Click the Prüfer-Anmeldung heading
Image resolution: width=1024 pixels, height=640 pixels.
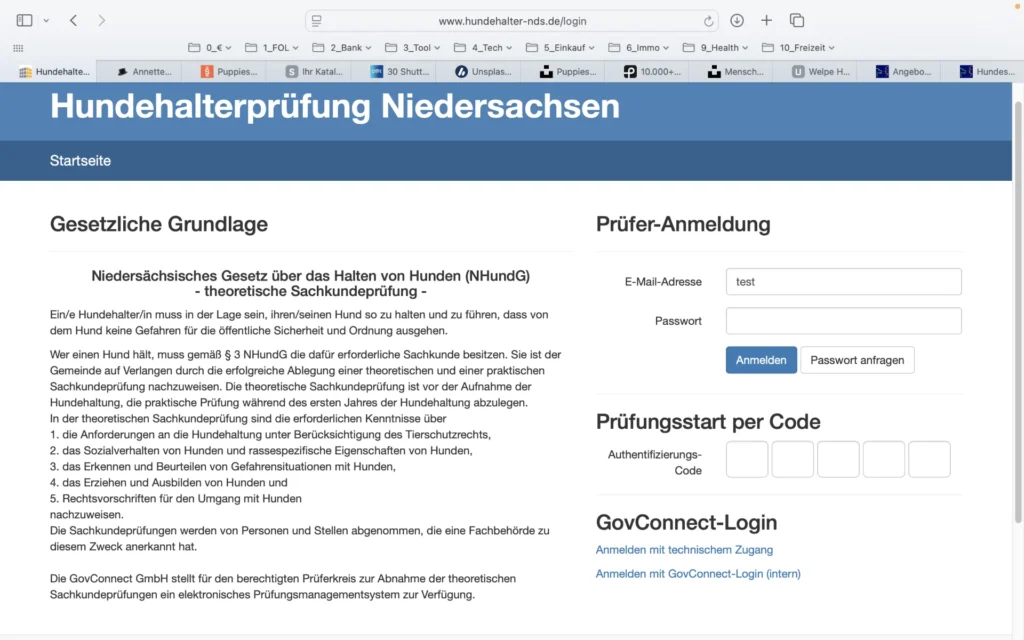[x=682, y=224]
